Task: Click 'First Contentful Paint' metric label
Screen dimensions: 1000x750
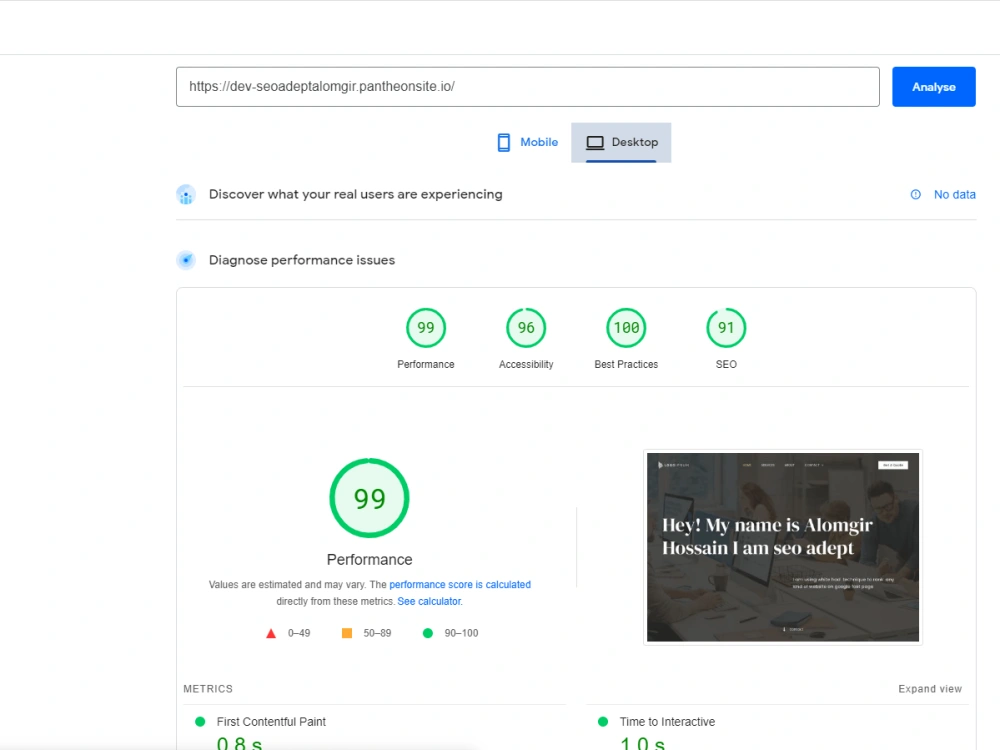Action: pyautogui.click(x=271, y=722)
